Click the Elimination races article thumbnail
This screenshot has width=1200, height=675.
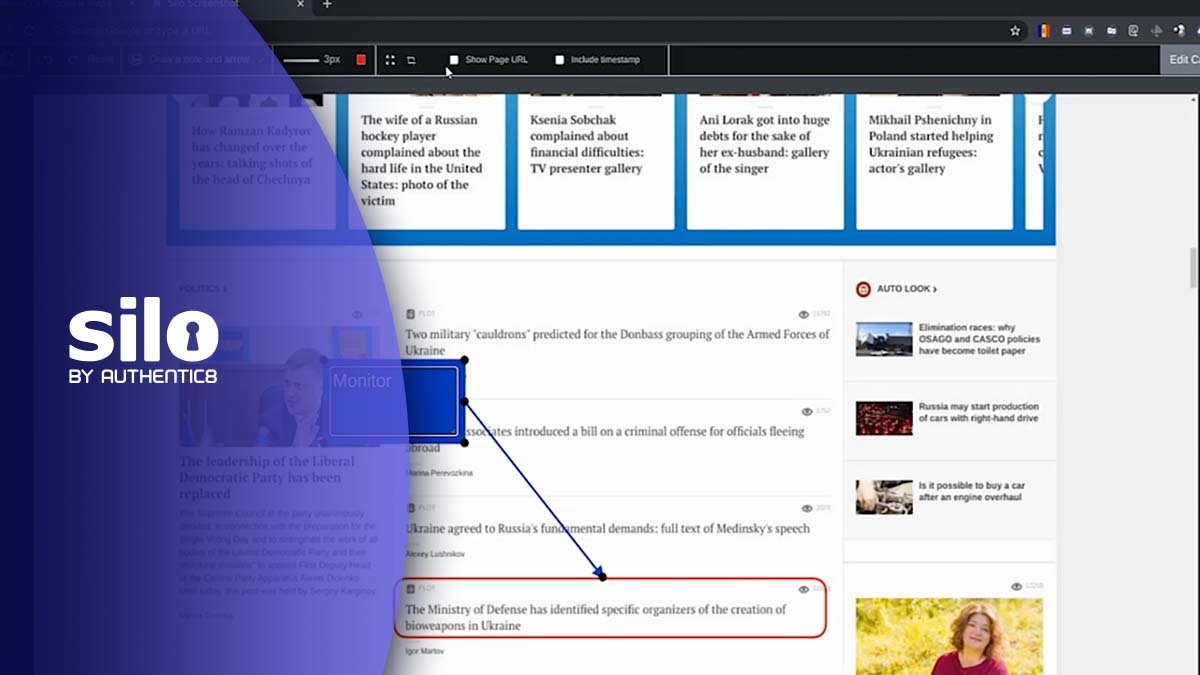click(x=884, y=339)
